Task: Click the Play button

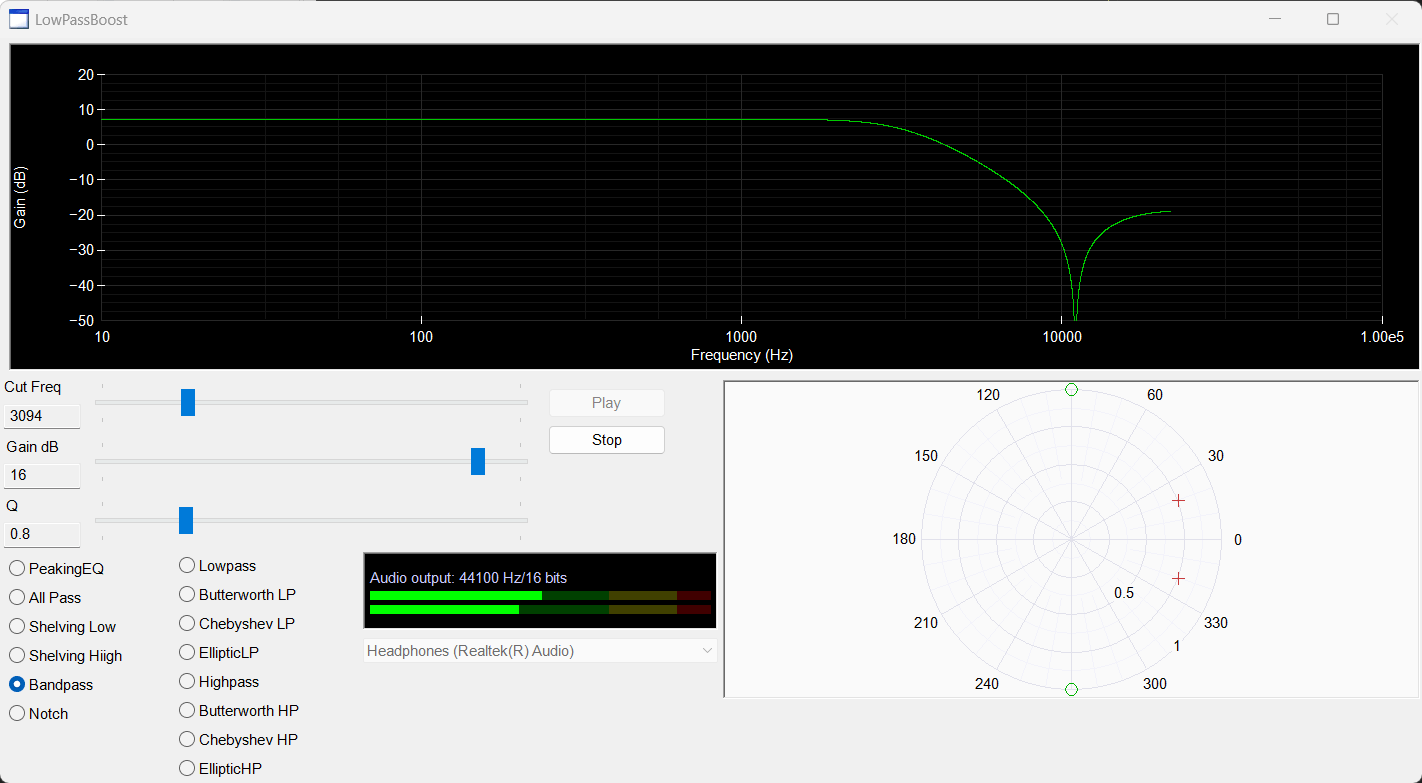Action: click(607, 403)
